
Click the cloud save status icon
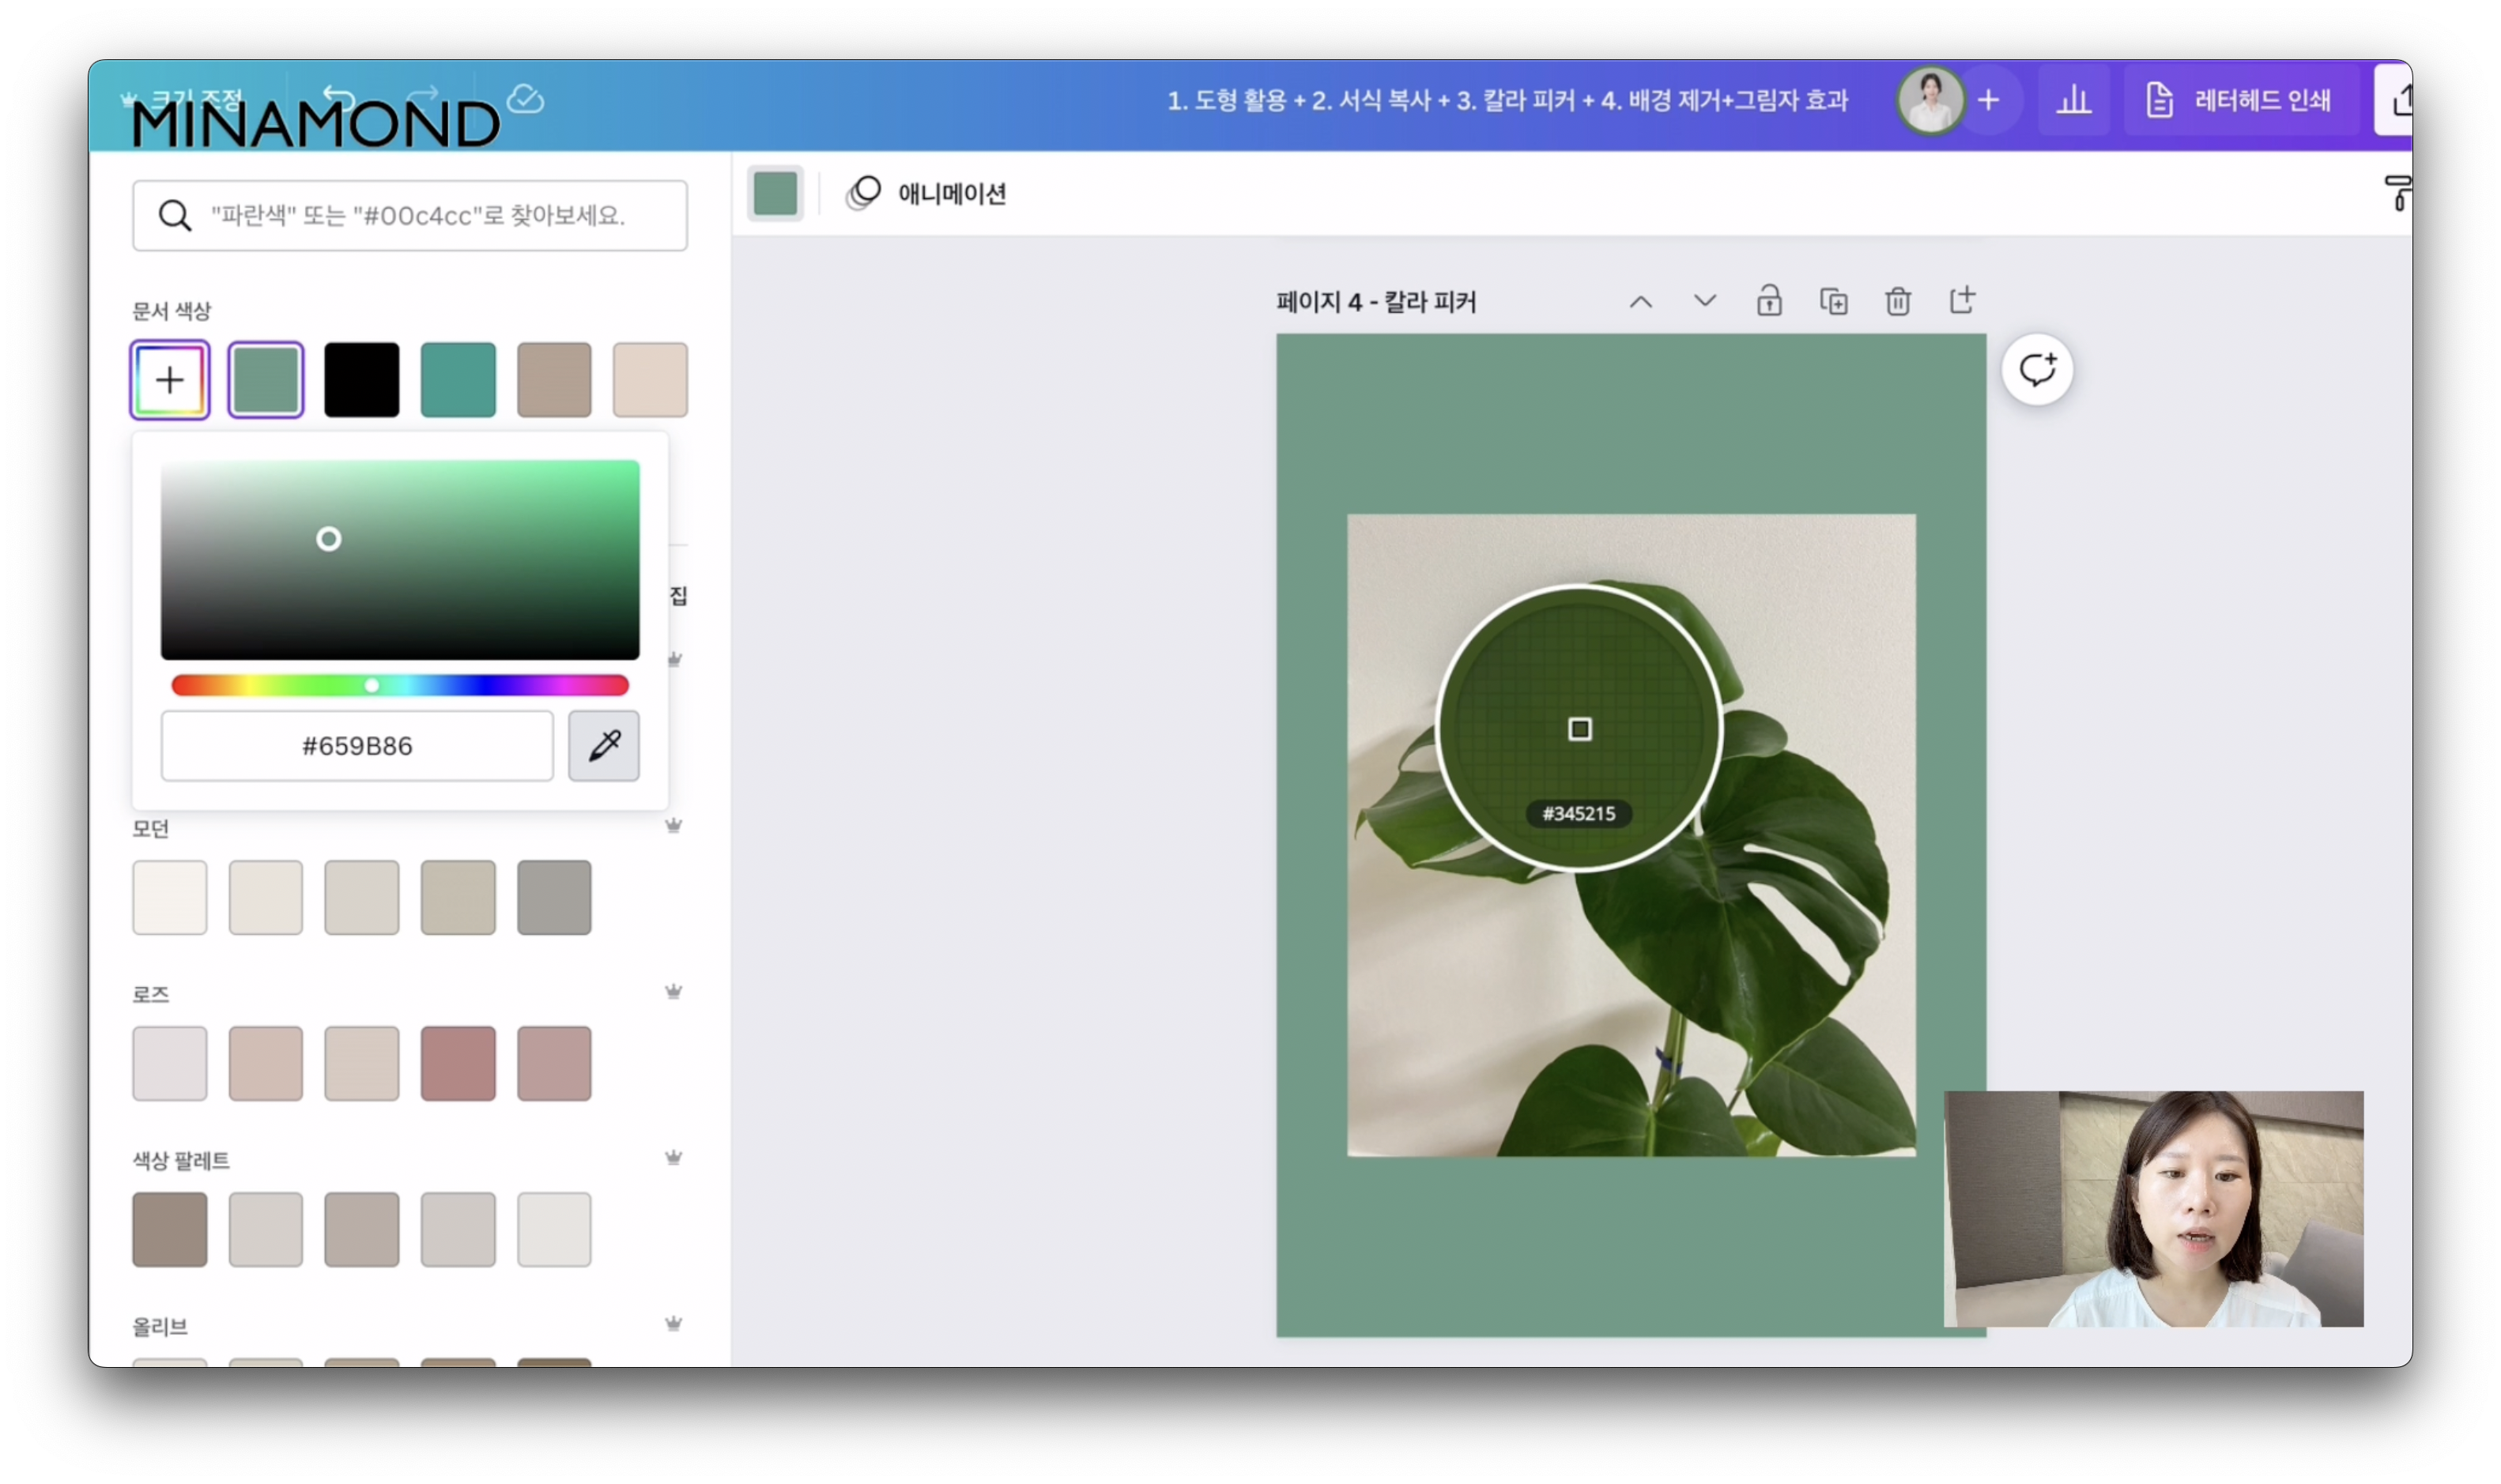tap(525, 99)
